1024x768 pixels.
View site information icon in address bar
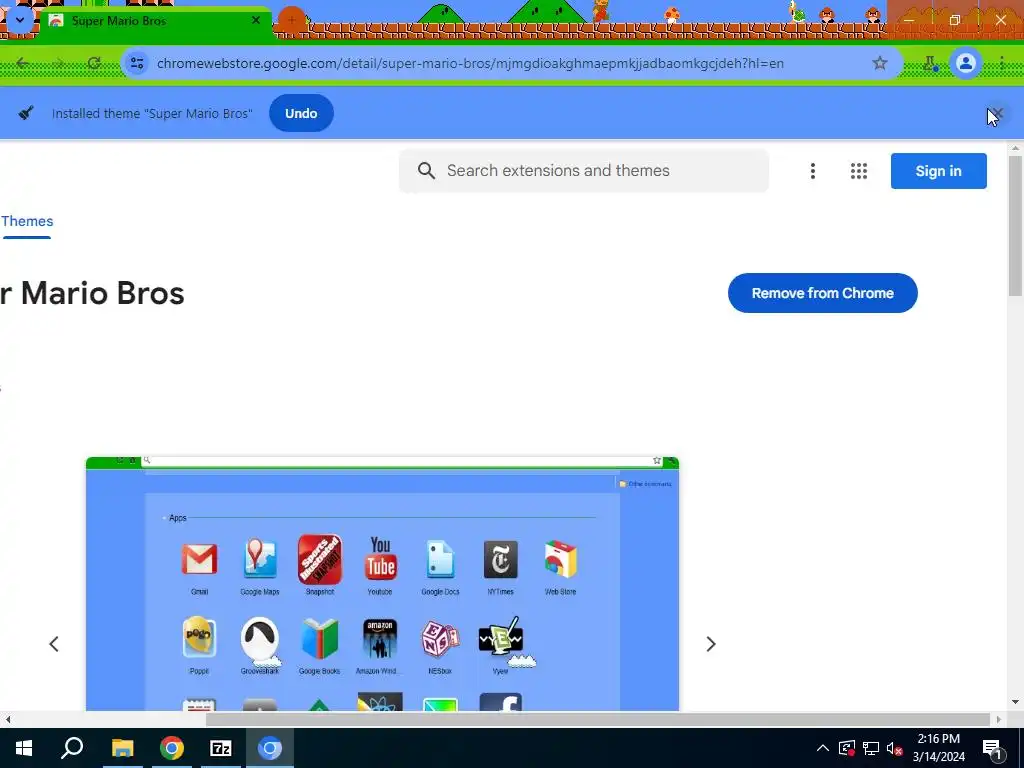(x=137, y=63)
